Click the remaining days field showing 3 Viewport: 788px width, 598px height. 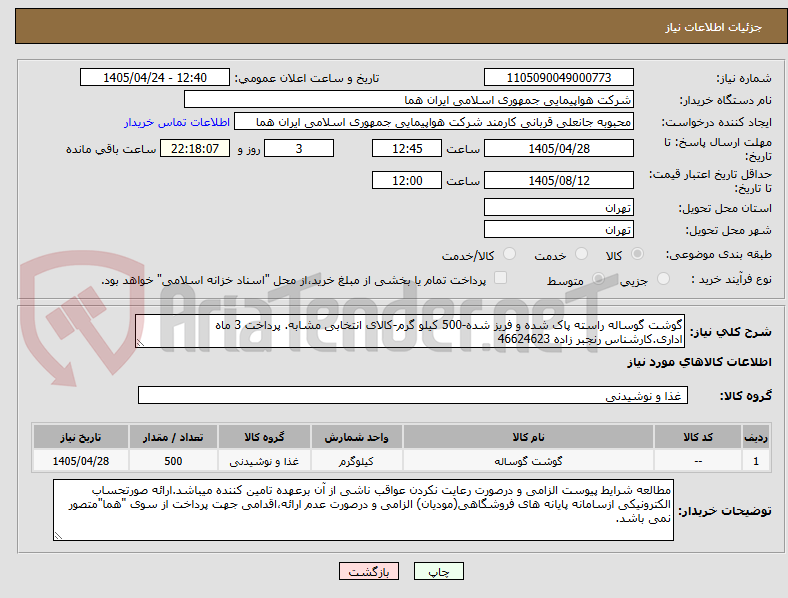[299, 149]
